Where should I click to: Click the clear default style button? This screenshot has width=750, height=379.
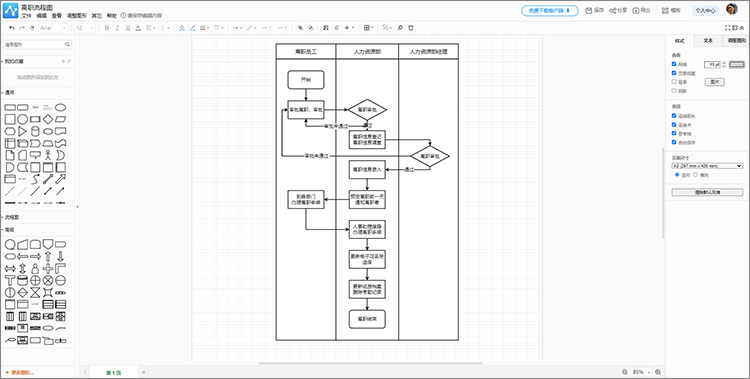click(x=707, y=192)
